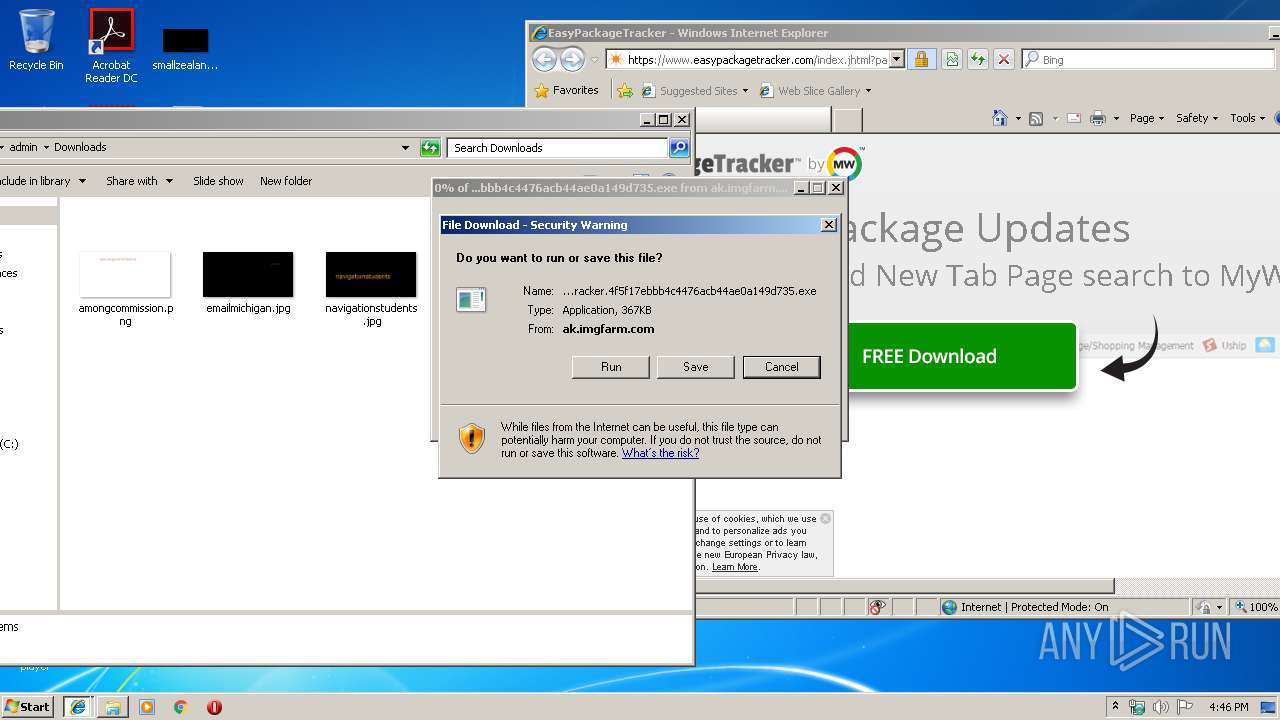Image resolution: width=1280 pixels, height=720 pixels.
Task: View the security lock report icon
Action: coord(921,60)
